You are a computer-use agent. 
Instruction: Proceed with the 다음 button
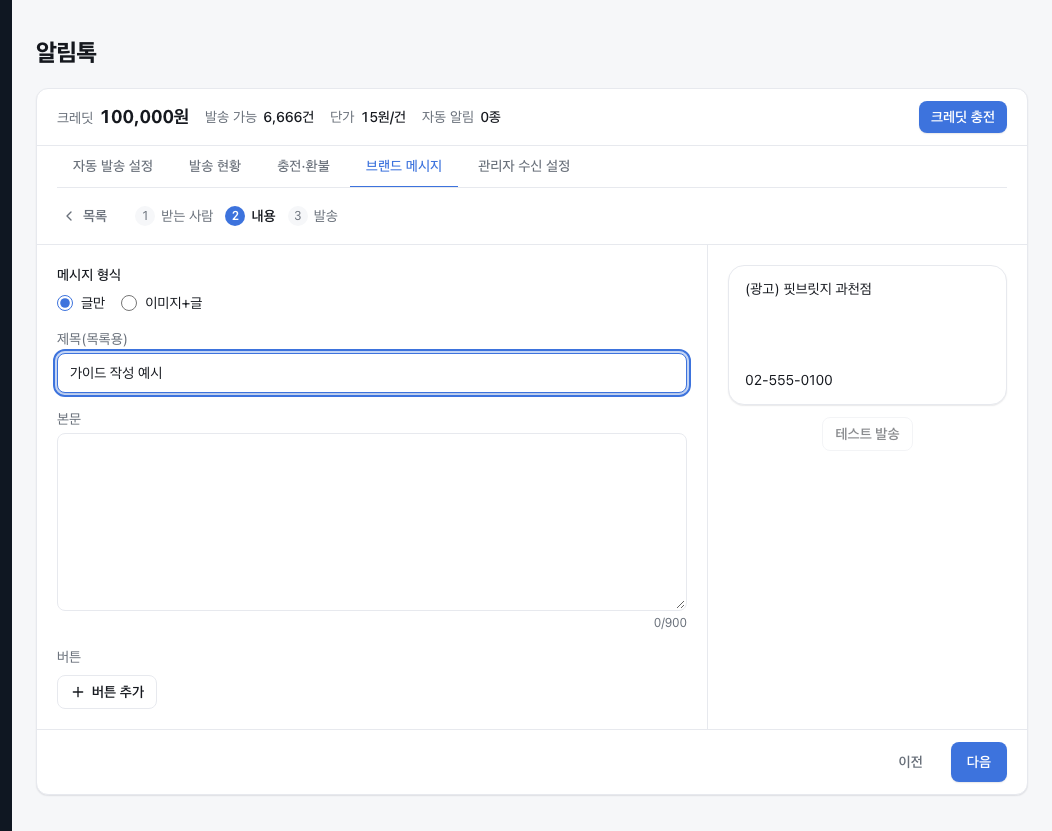click(x=978, y=762)
